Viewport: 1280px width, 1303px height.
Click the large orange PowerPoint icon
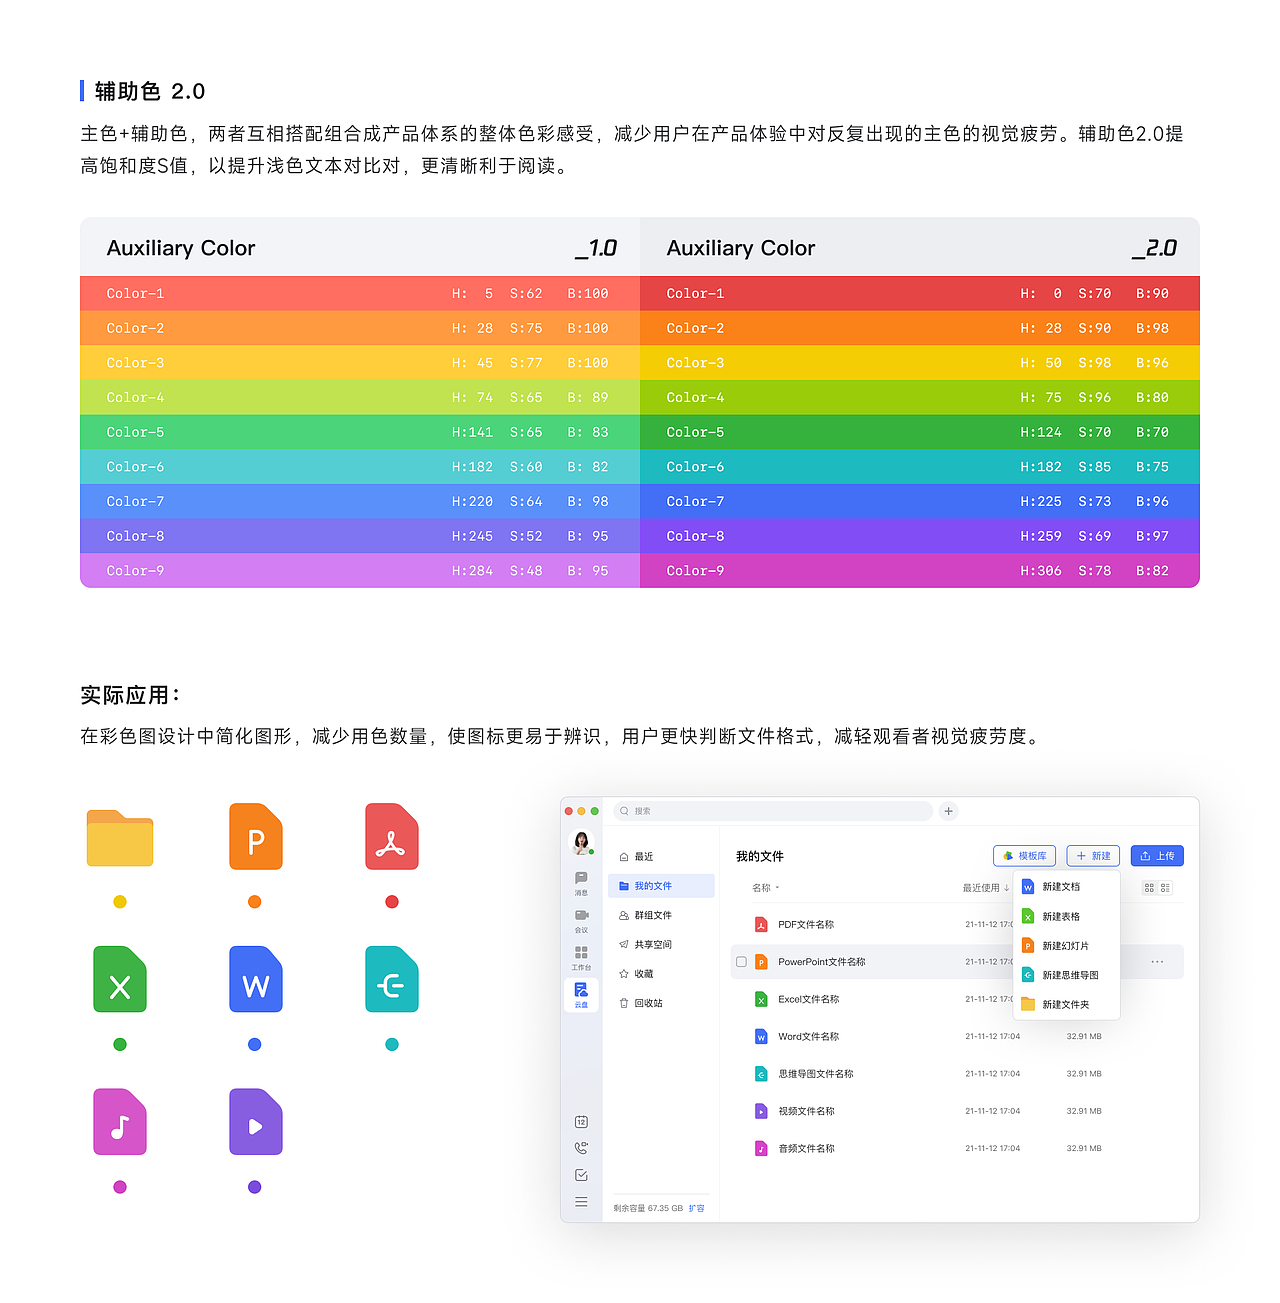(256, 837)
